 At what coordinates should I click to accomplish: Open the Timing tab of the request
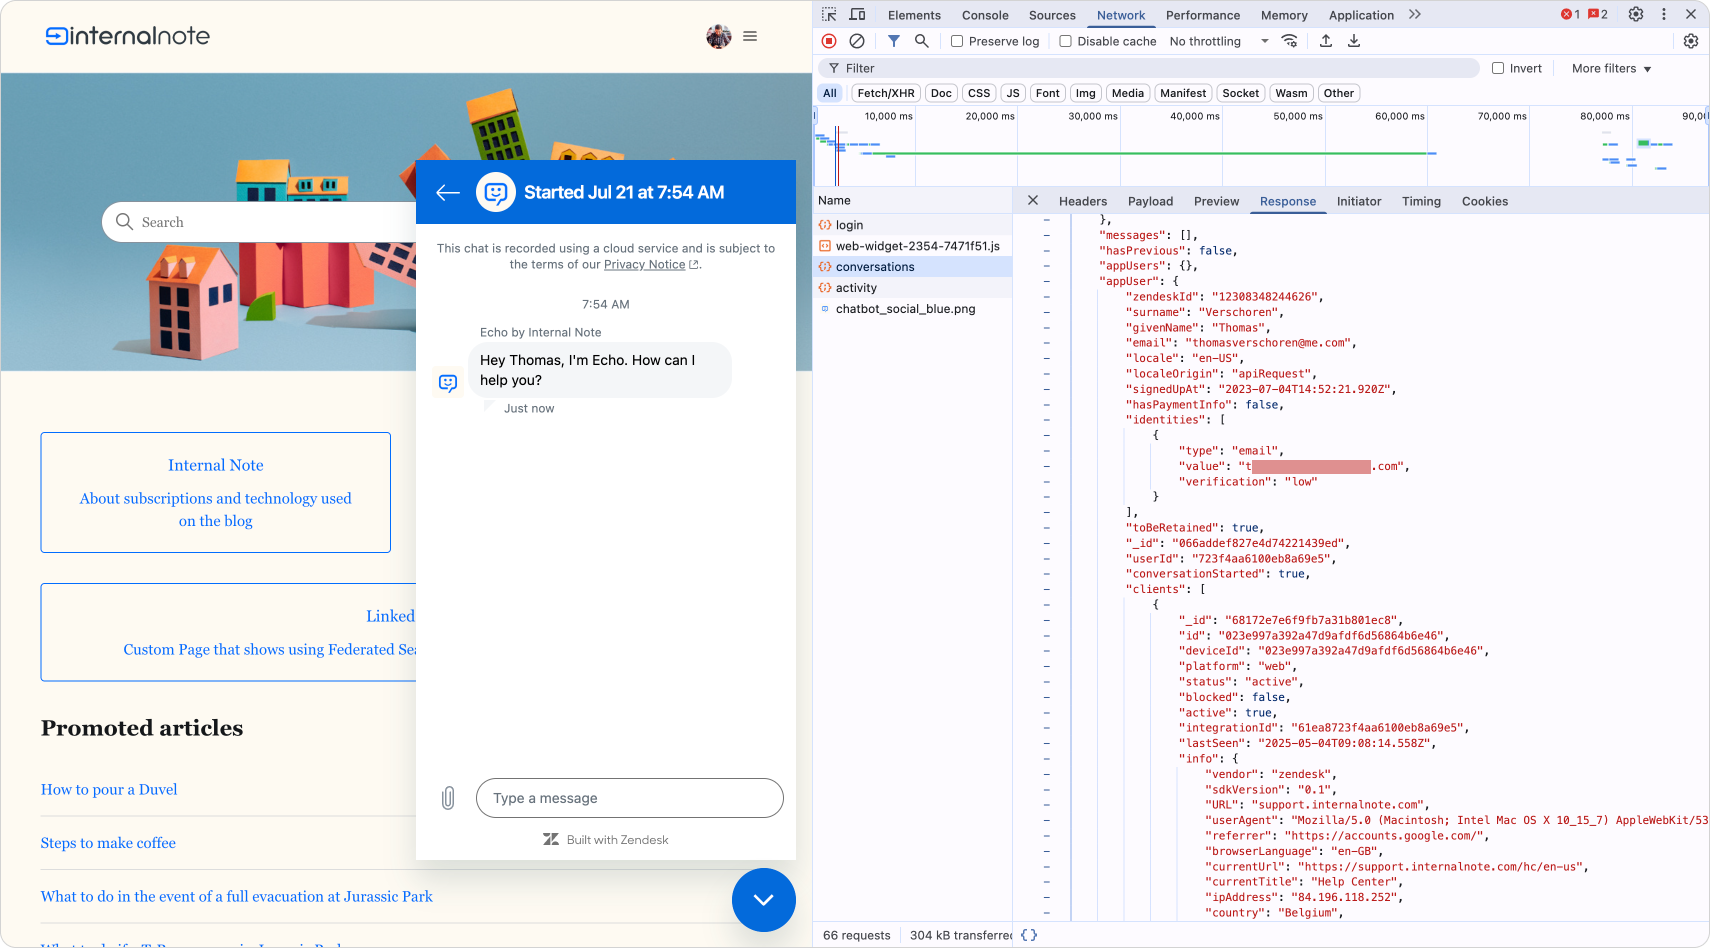point(1421,201)
